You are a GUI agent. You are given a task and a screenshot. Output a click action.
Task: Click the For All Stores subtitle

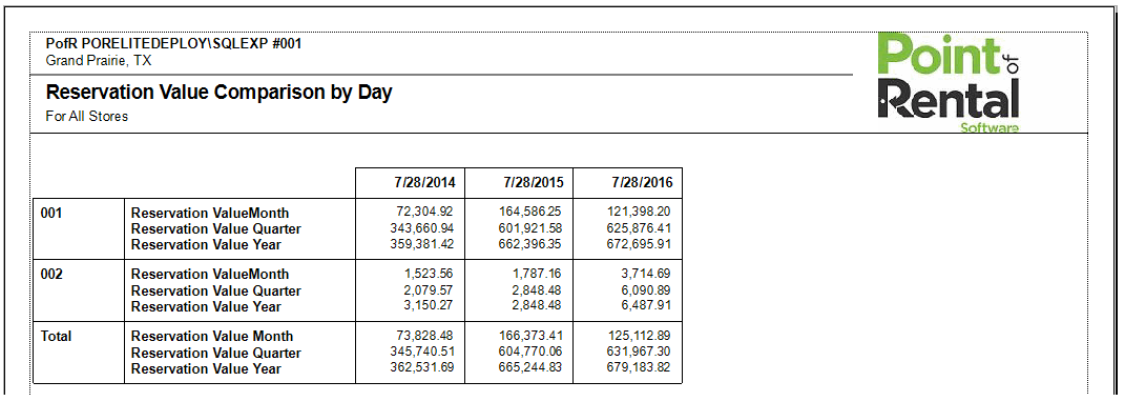click(87, 116)
